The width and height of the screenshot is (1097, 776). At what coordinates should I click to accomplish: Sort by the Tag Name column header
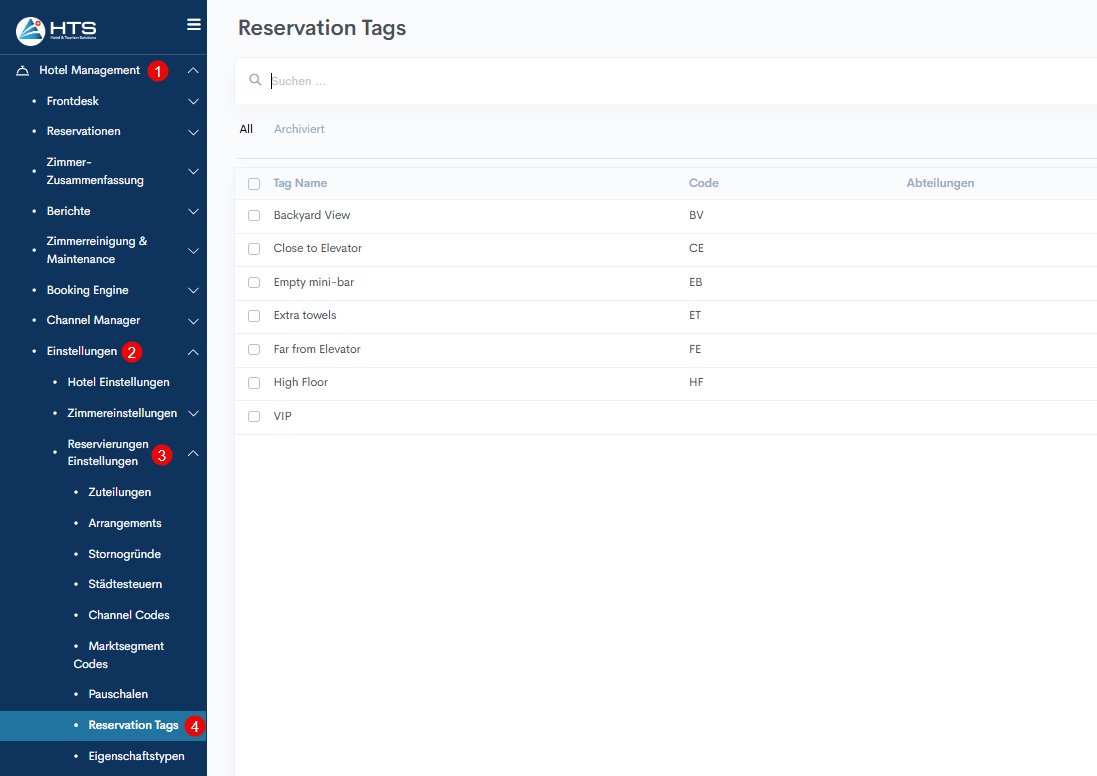click(x=300, y=183)
